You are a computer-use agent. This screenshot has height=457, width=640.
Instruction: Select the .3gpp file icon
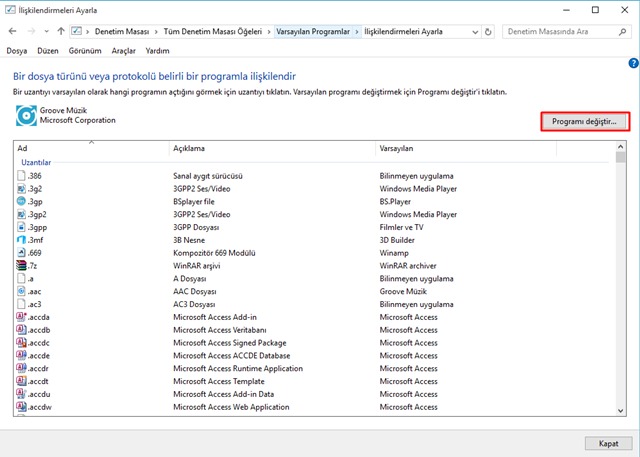[21, 227]
